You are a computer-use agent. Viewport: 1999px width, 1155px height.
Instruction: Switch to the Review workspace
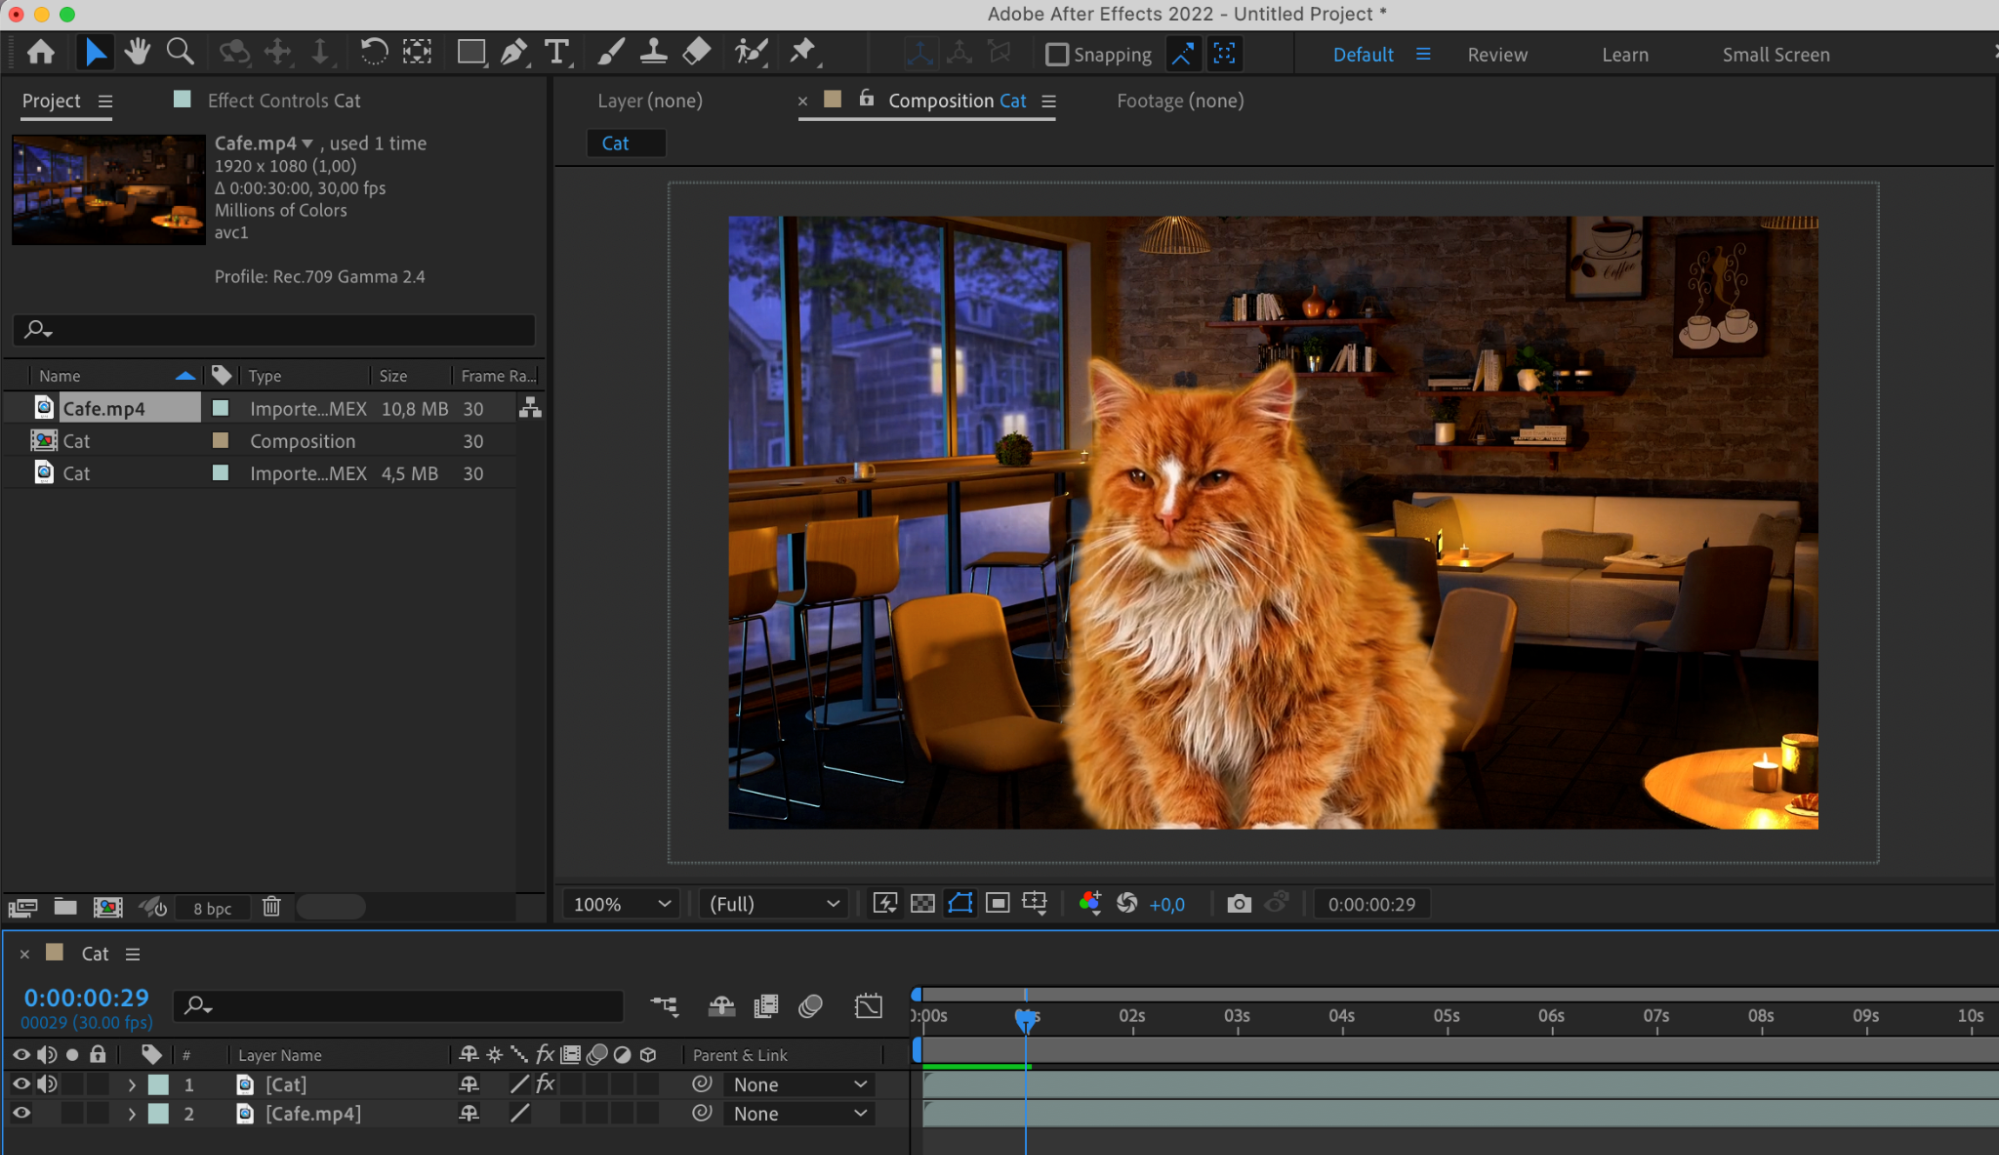coord(1496,55)
